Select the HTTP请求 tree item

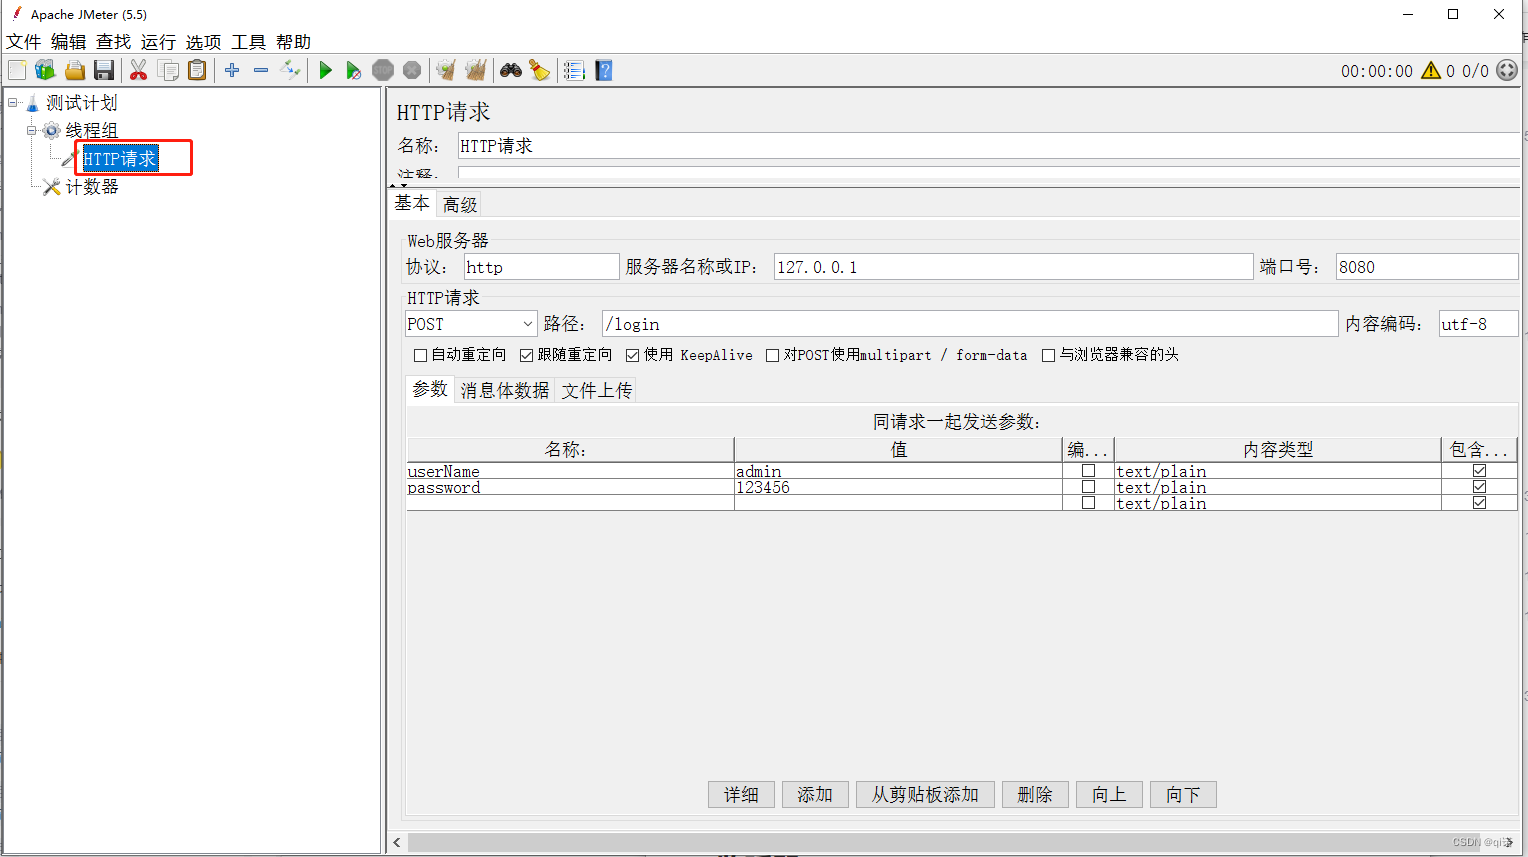pos(120,159)
